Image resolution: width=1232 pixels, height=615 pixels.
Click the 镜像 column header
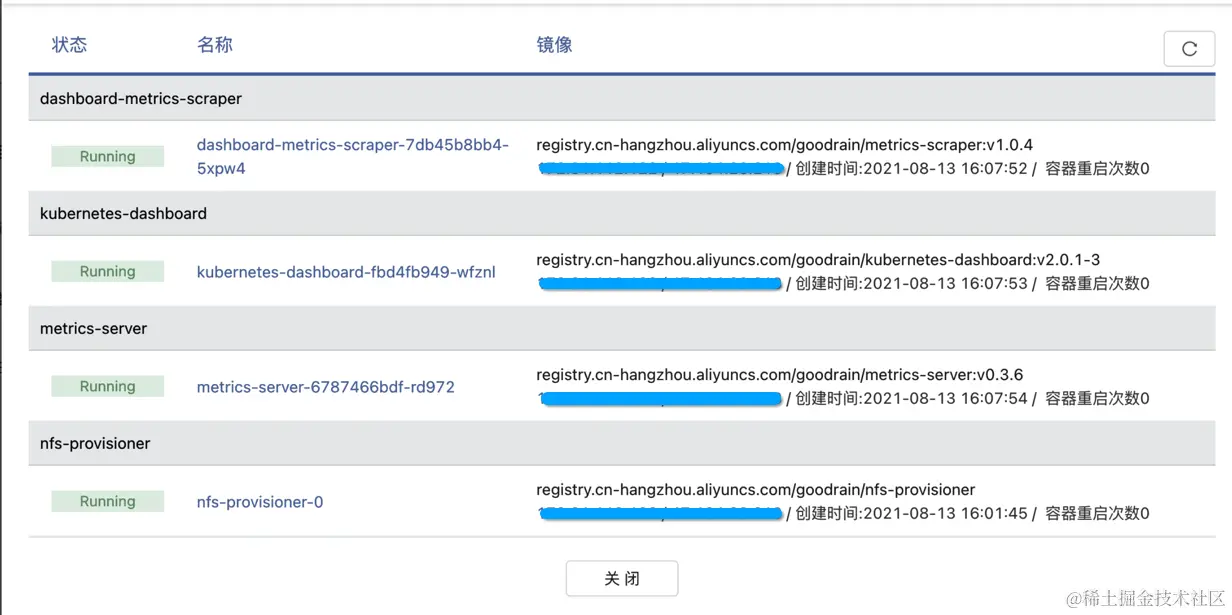pyautogui.click(x=554, y=45)
